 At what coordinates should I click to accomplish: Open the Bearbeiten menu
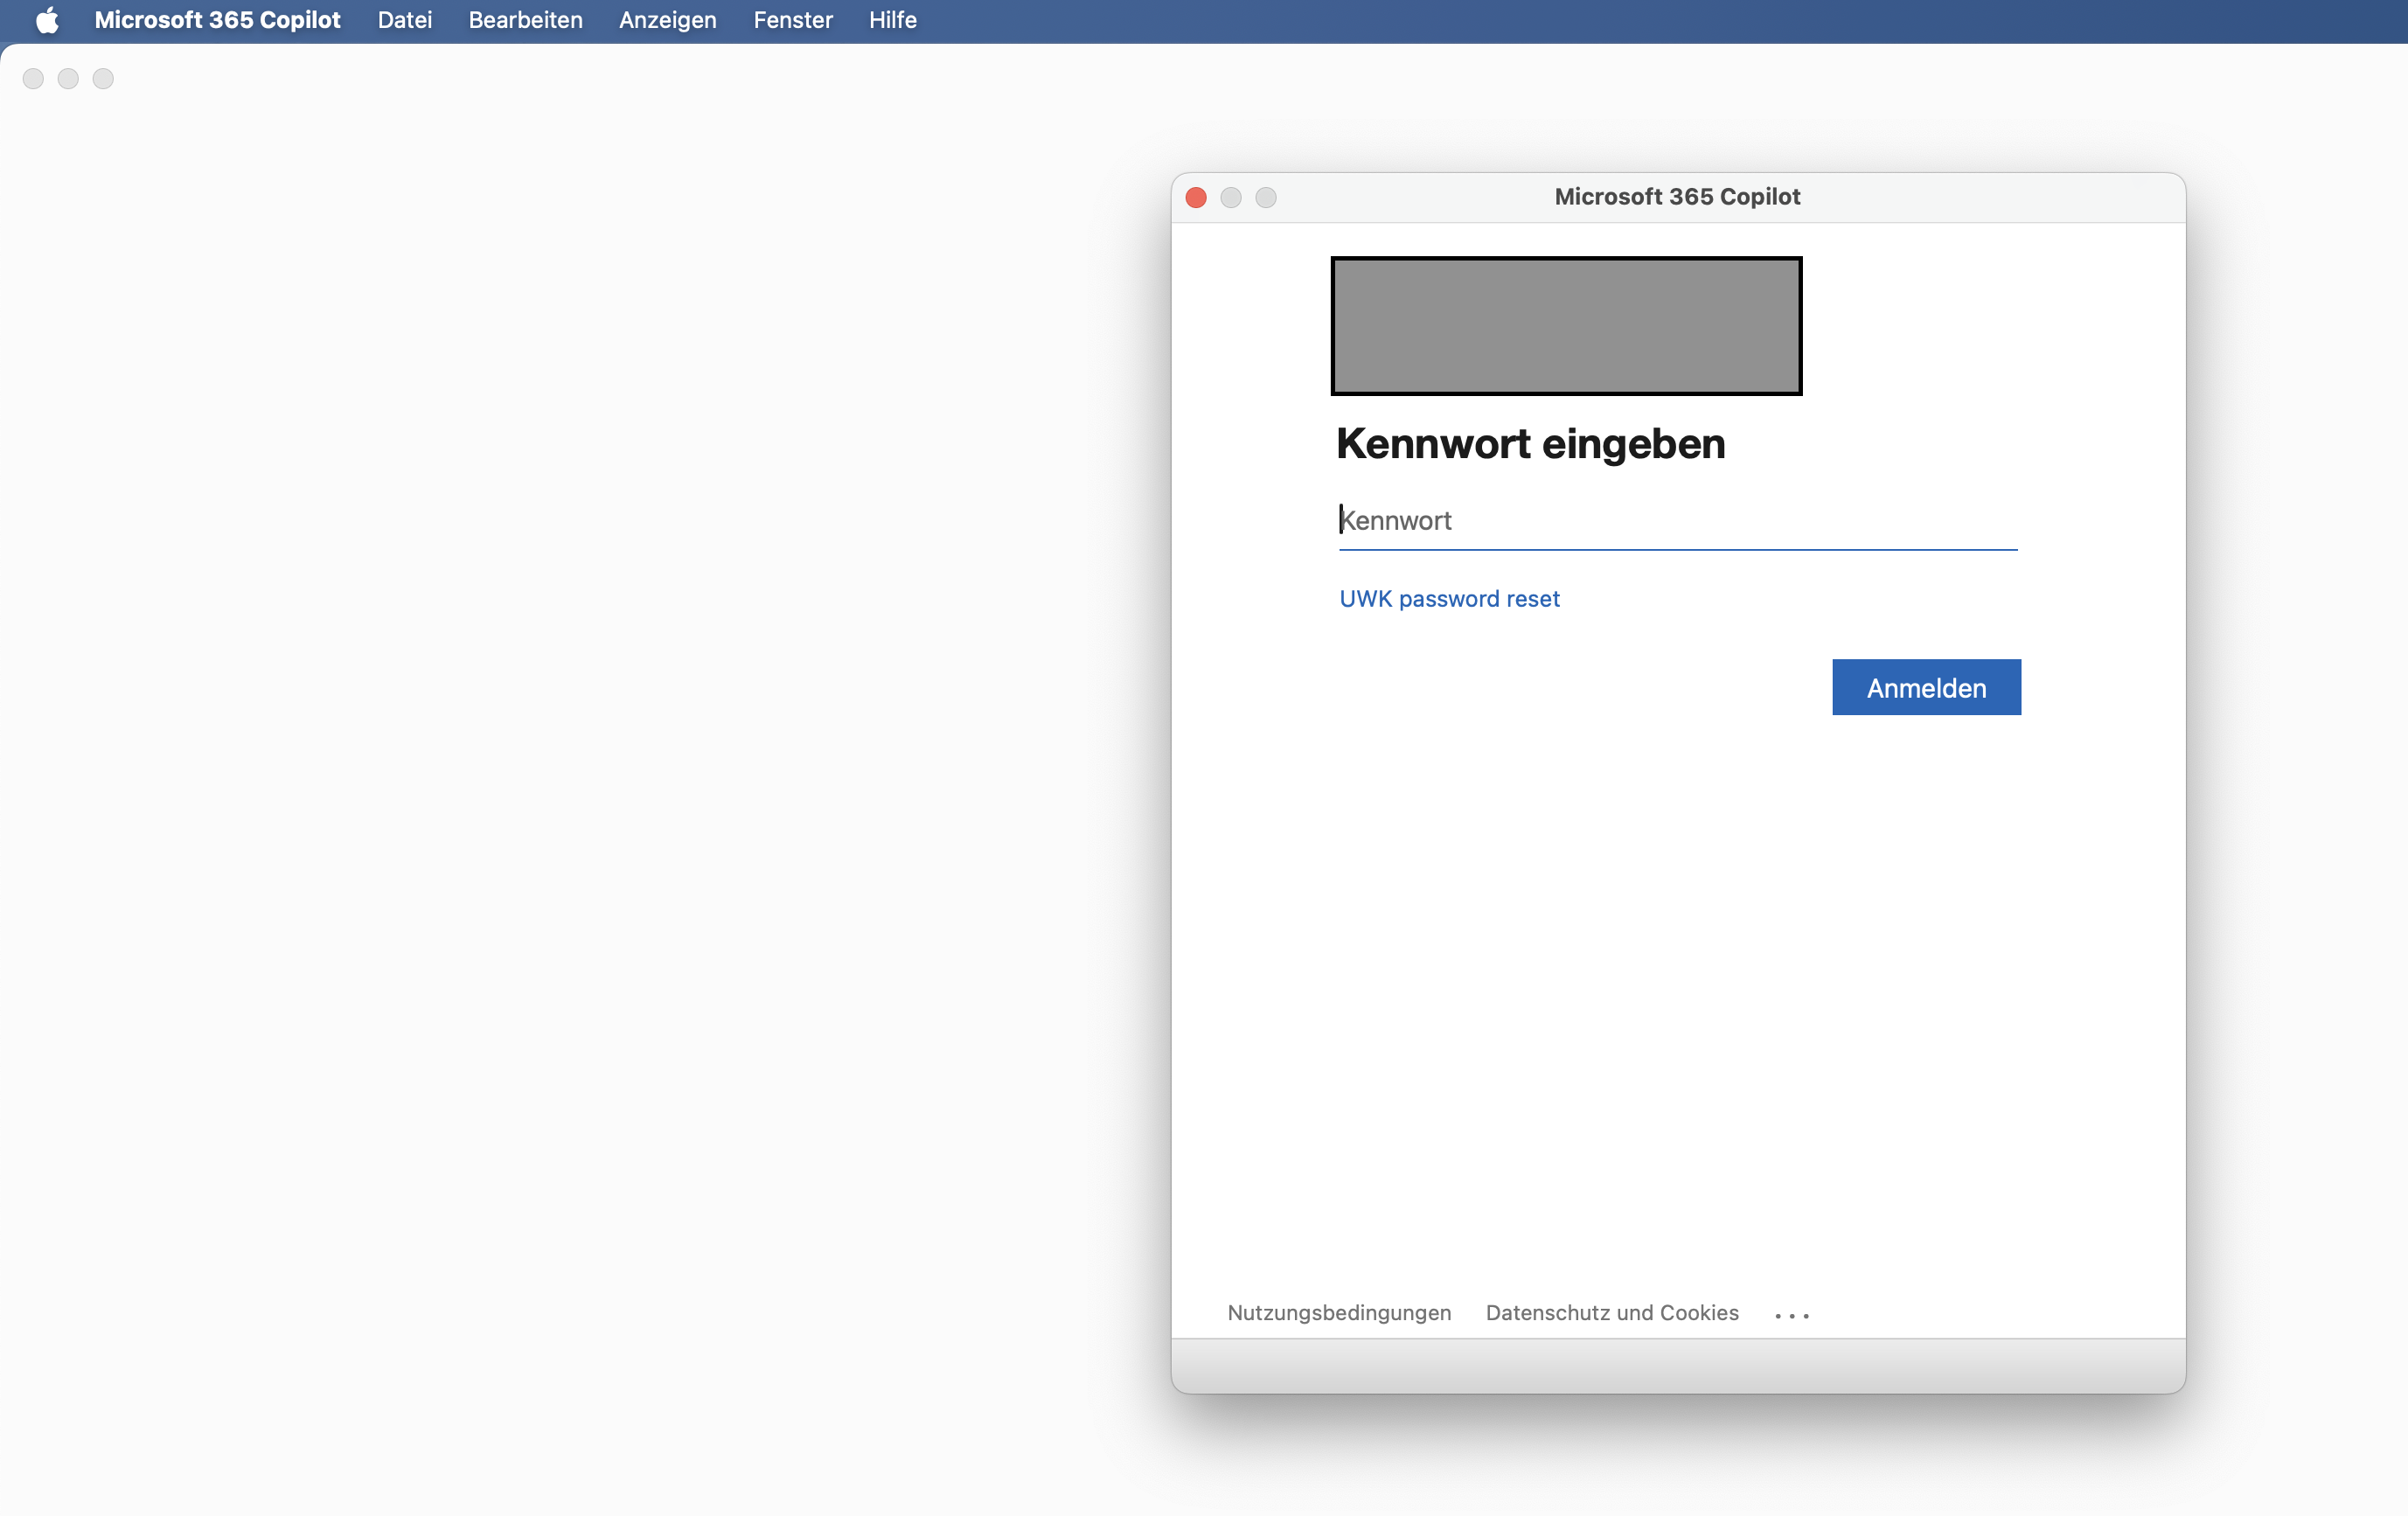(525, 20)
